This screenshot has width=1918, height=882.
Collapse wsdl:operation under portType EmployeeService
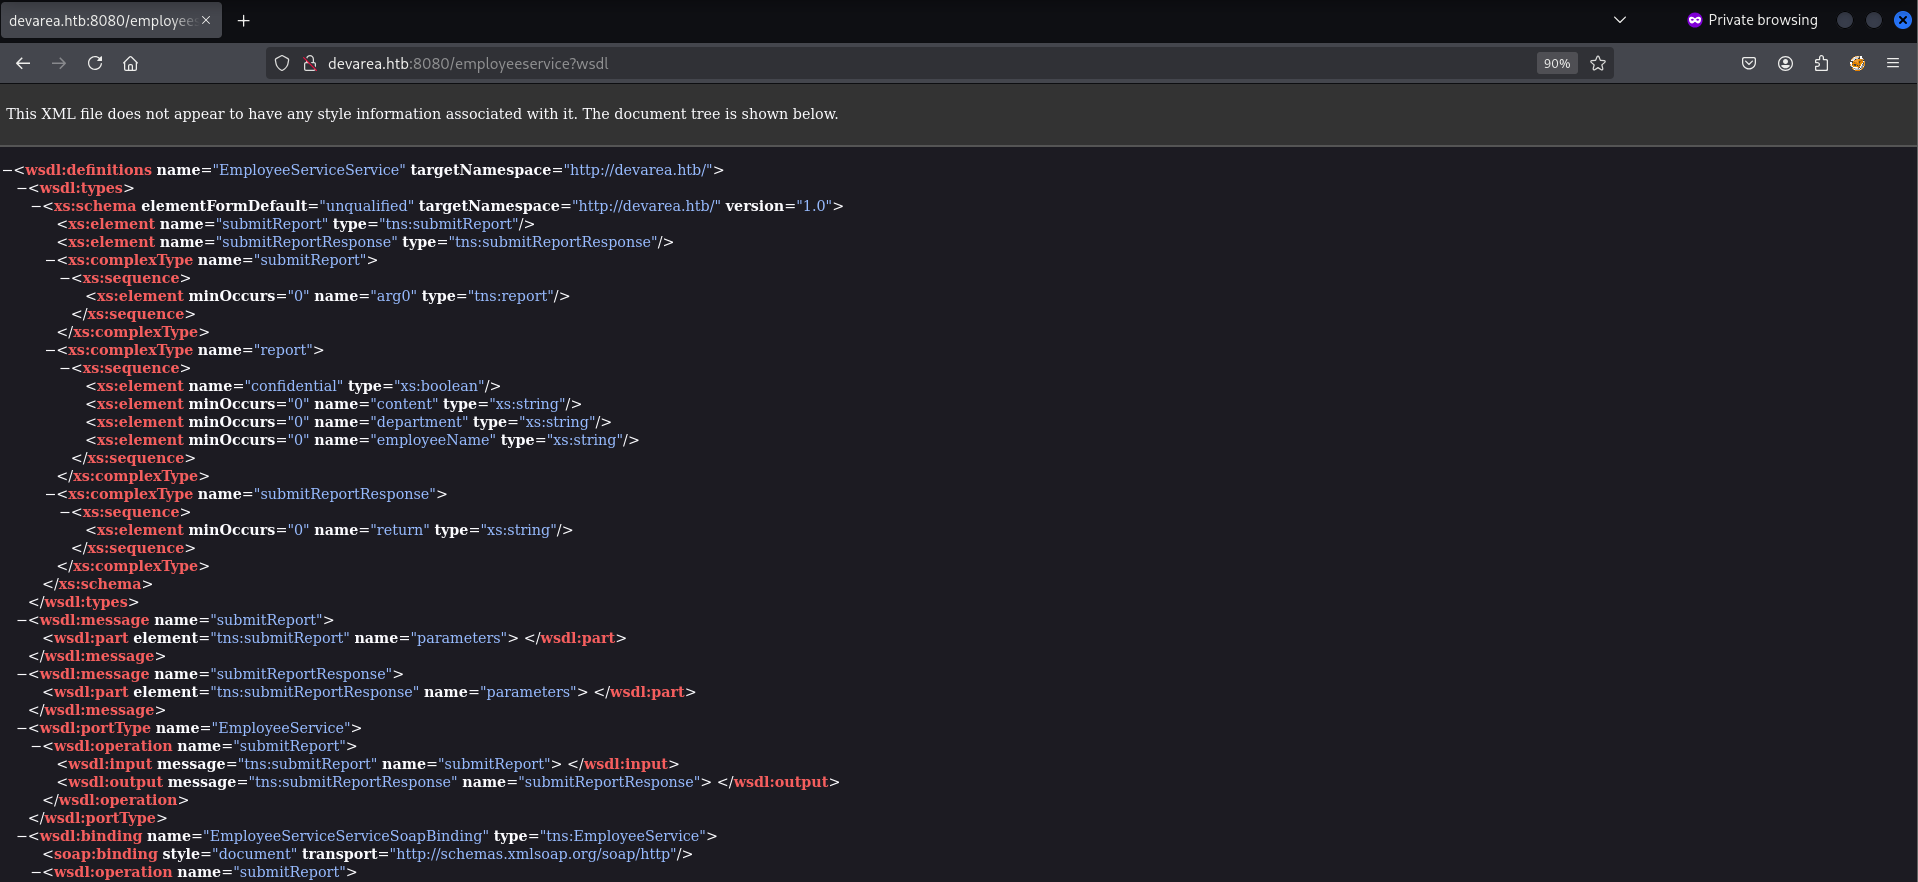[35, 746]
